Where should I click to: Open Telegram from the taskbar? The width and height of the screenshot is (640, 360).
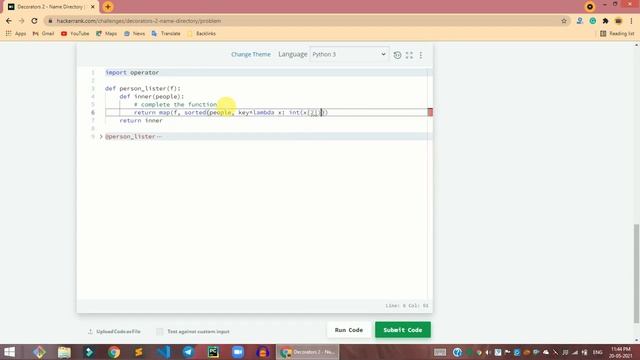click(x=188, y=352)
